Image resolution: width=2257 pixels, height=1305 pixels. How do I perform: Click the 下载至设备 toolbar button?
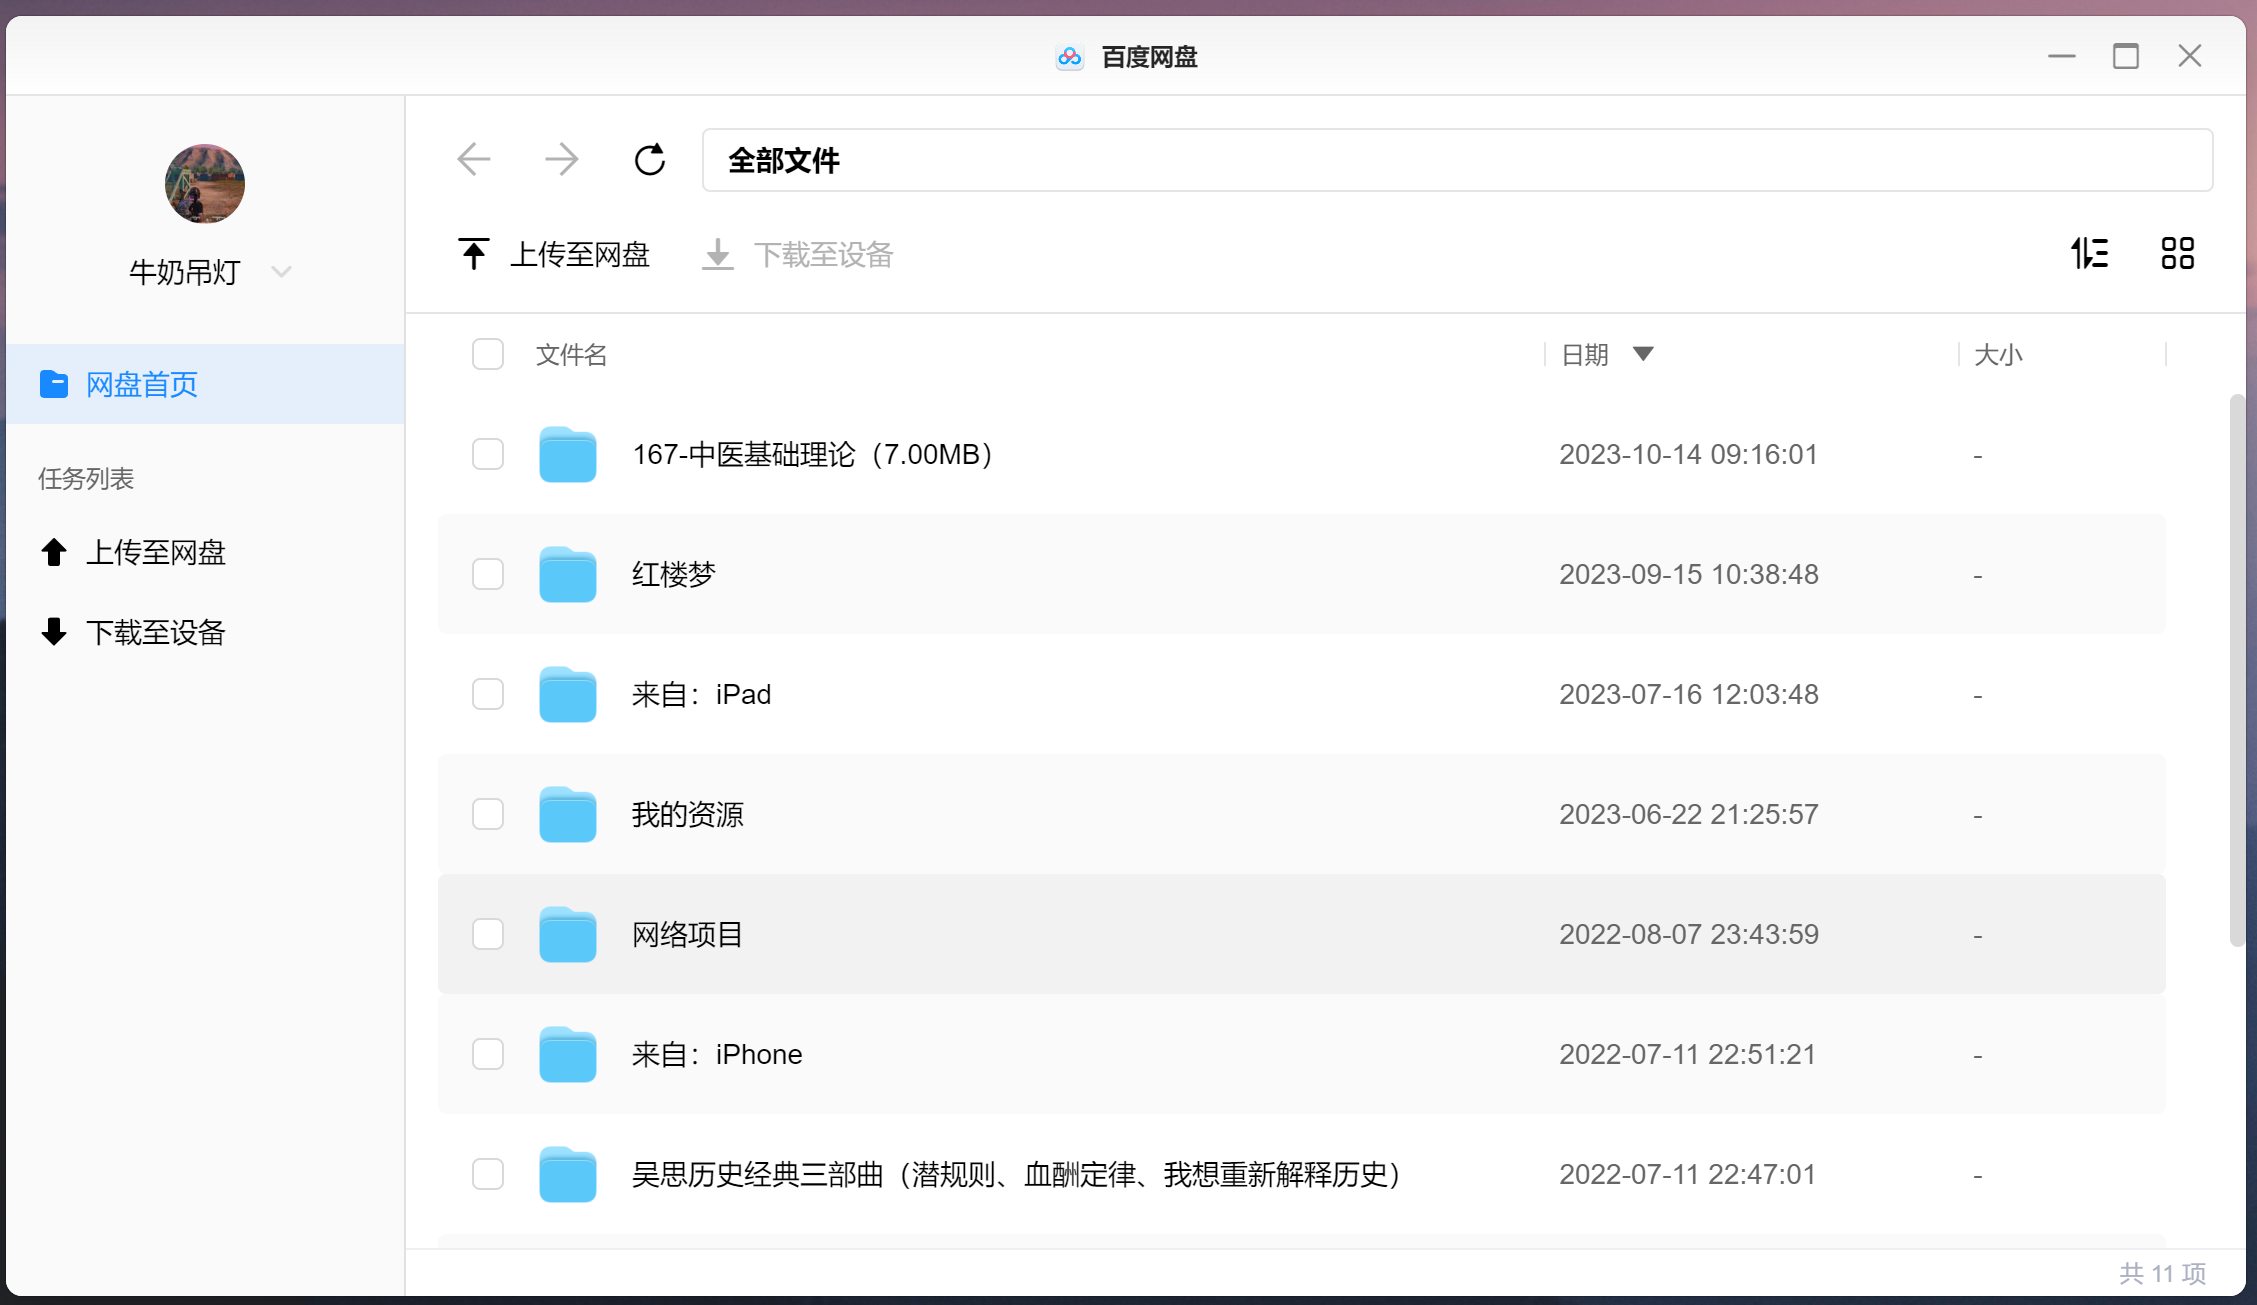tap(797, 254)
